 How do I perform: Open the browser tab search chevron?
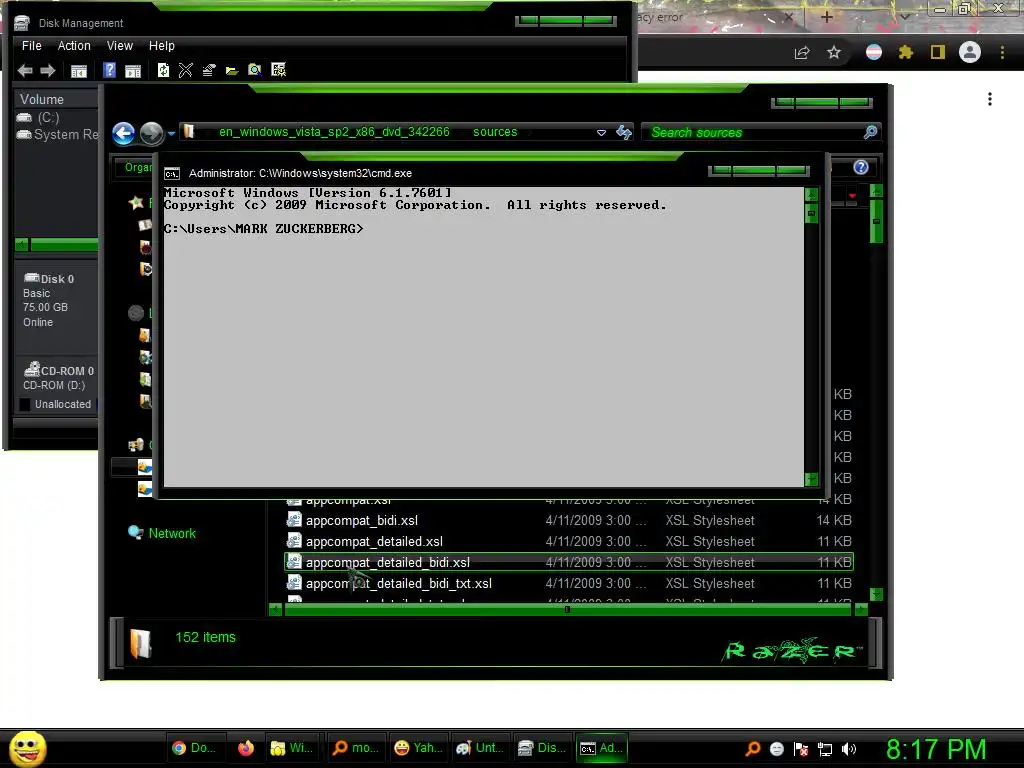coord(904,17)
